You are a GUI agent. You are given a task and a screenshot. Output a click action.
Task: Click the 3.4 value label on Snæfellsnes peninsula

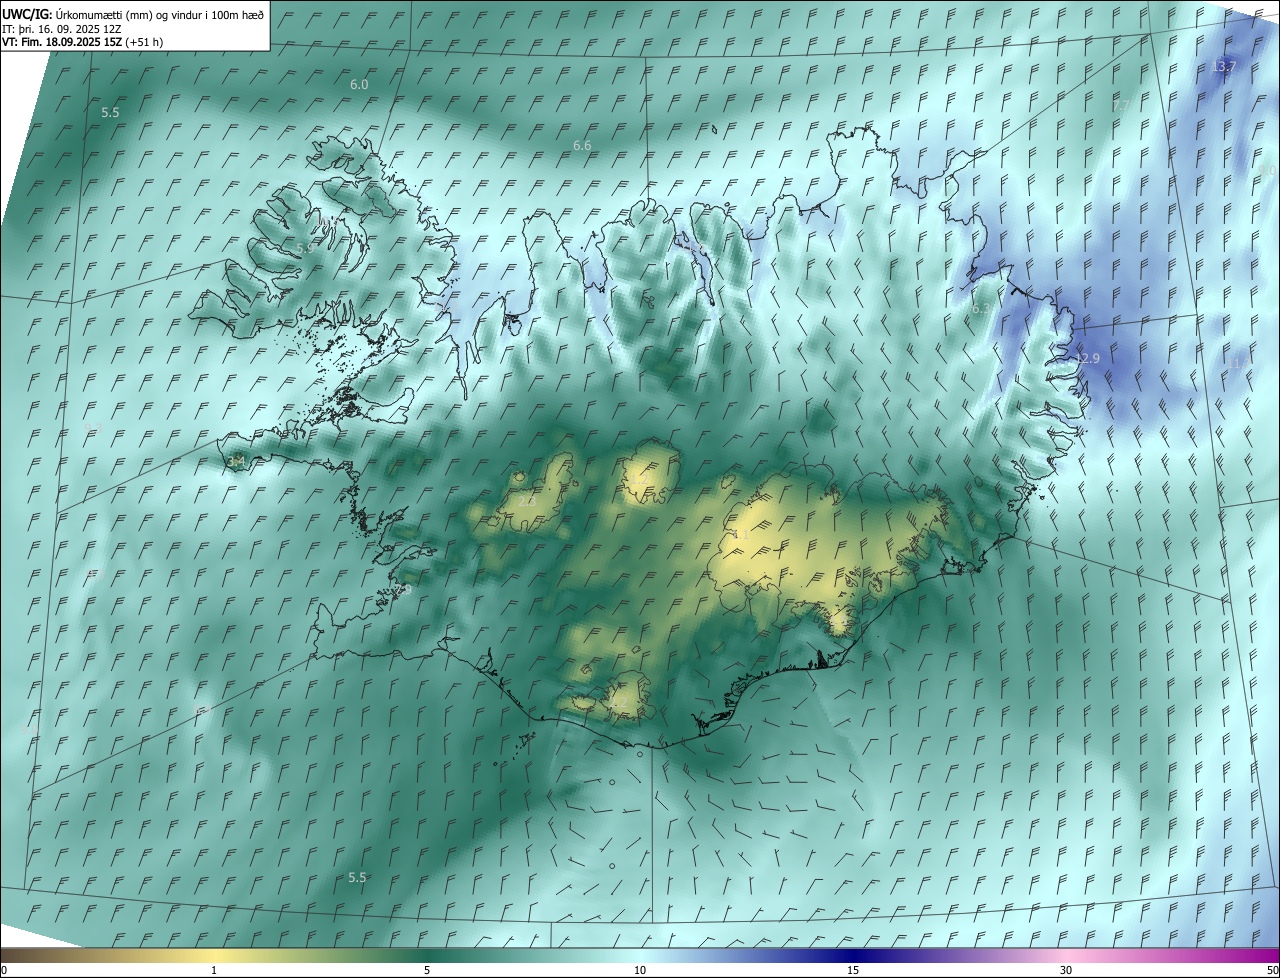(x=236, y=461)
